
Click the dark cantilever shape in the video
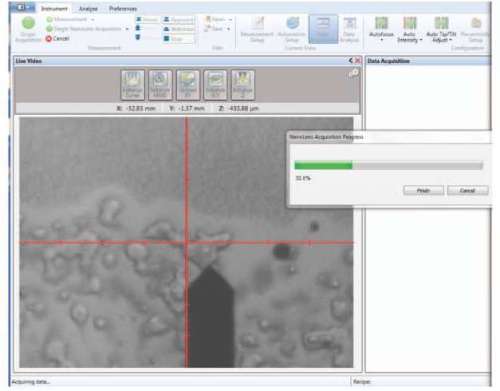pyautogui.click(x=211, y=318)
